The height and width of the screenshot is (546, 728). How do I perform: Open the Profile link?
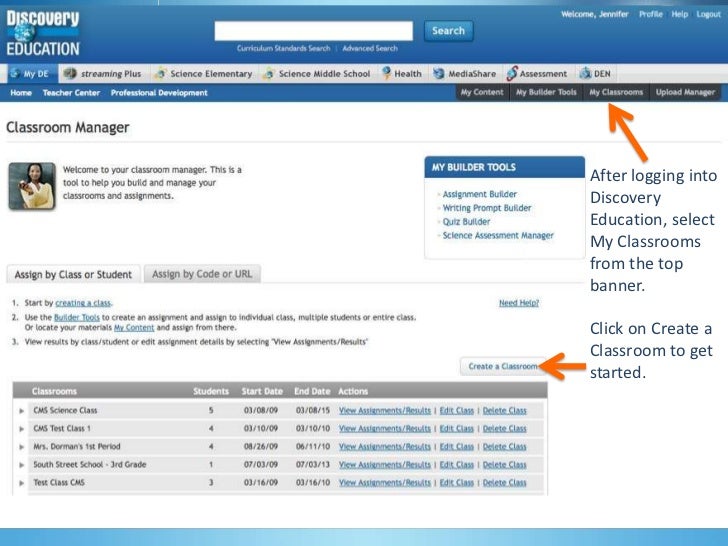[650, 14]
